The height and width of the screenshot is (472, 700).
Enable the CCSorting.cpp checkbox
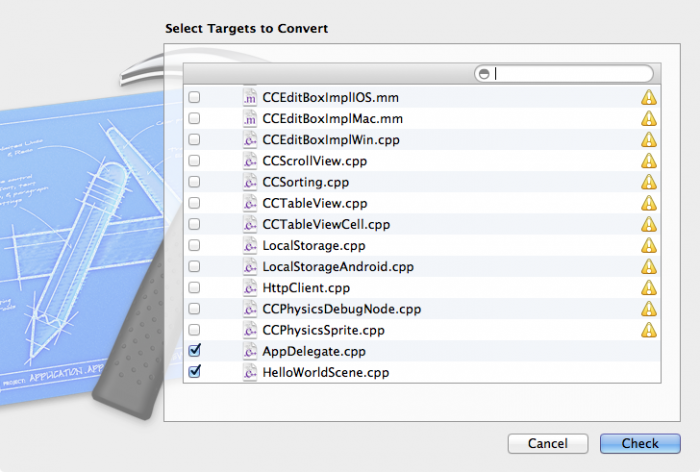[x=194, y=182]
